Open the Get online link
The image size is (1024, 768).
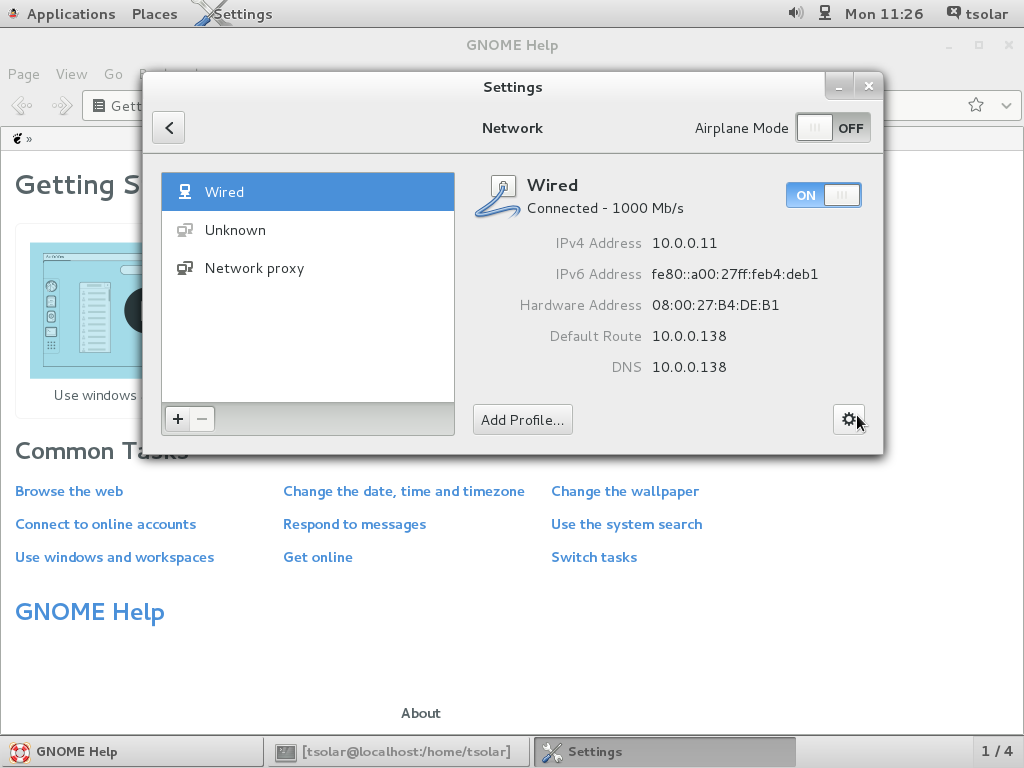point(318,557)
